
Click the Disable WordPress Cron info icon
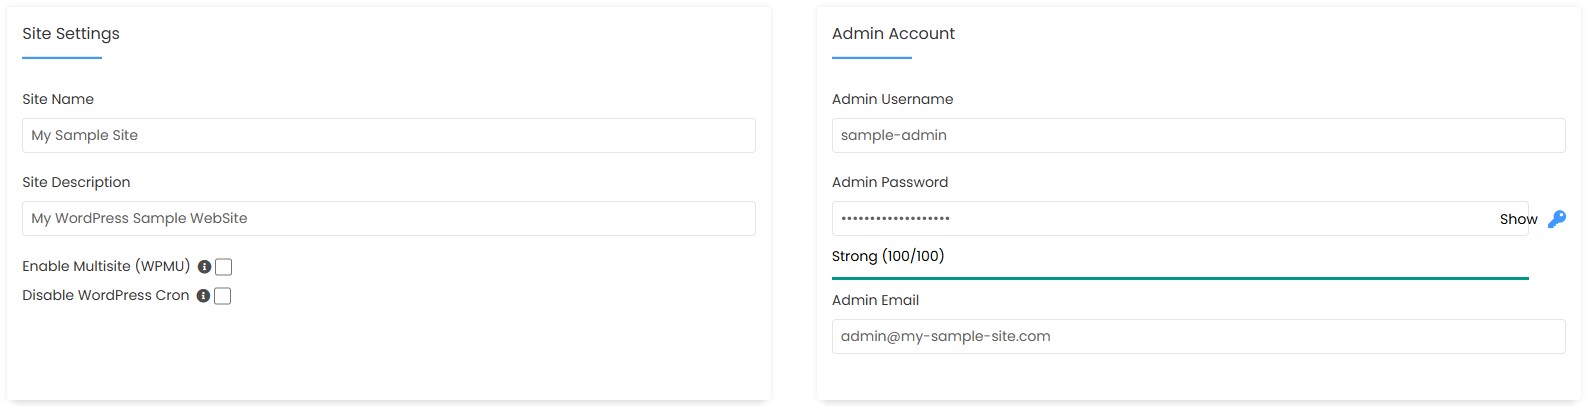[203, 296]
